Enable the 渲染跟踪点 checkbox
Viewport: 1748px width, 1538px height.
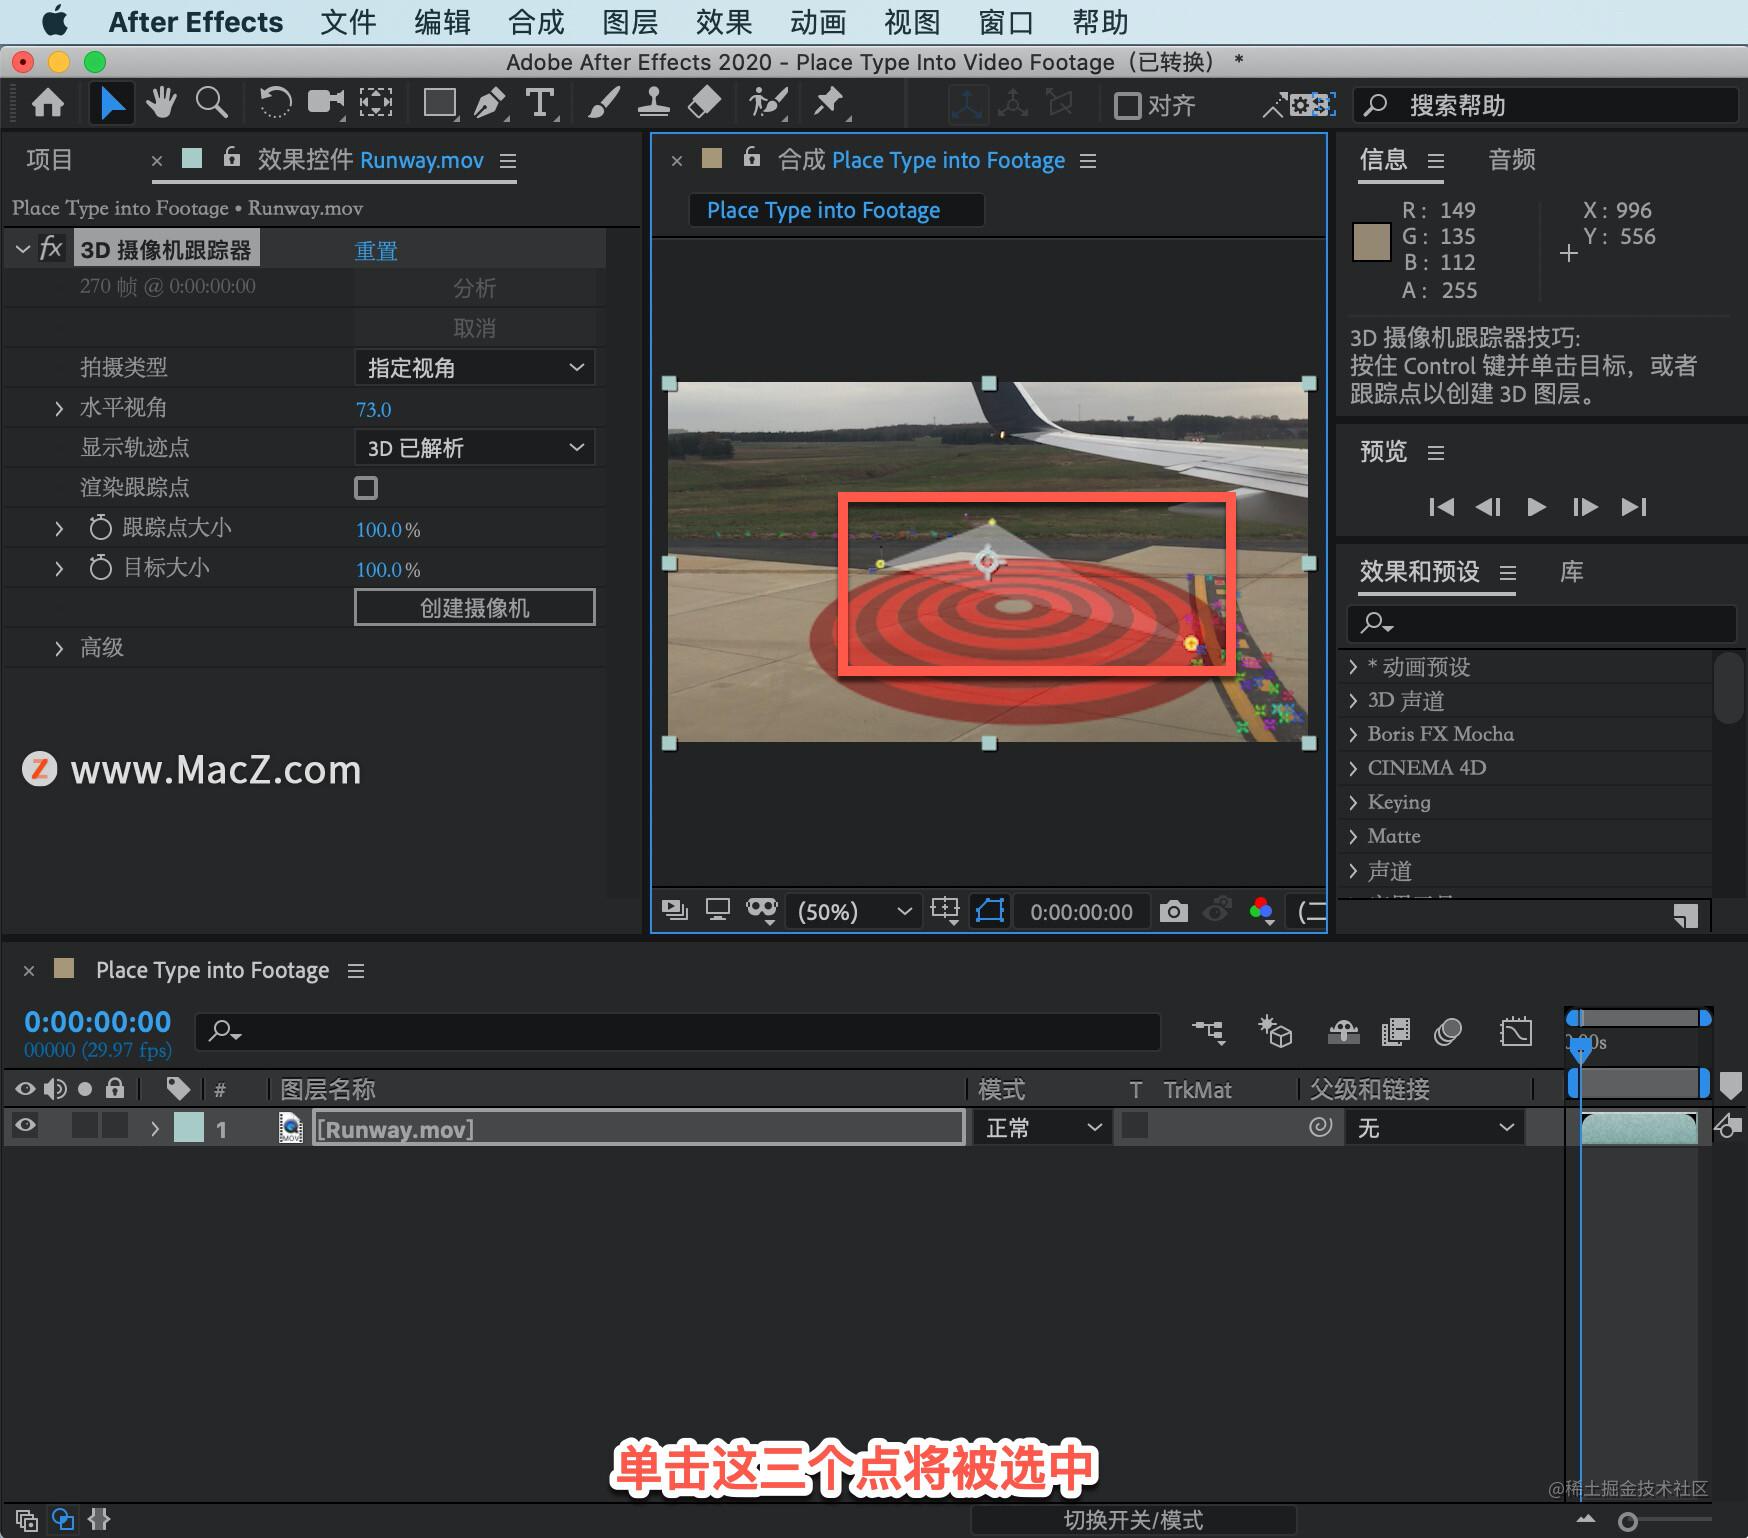click(366, 488)
